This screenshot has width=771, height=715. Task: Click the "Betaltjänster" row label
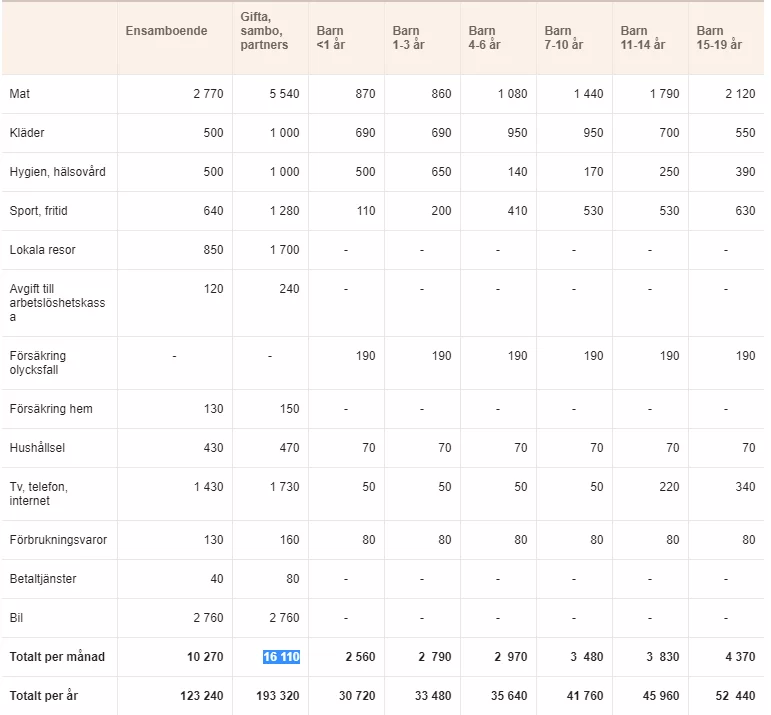pyautogui.click(x=42, y=579)
